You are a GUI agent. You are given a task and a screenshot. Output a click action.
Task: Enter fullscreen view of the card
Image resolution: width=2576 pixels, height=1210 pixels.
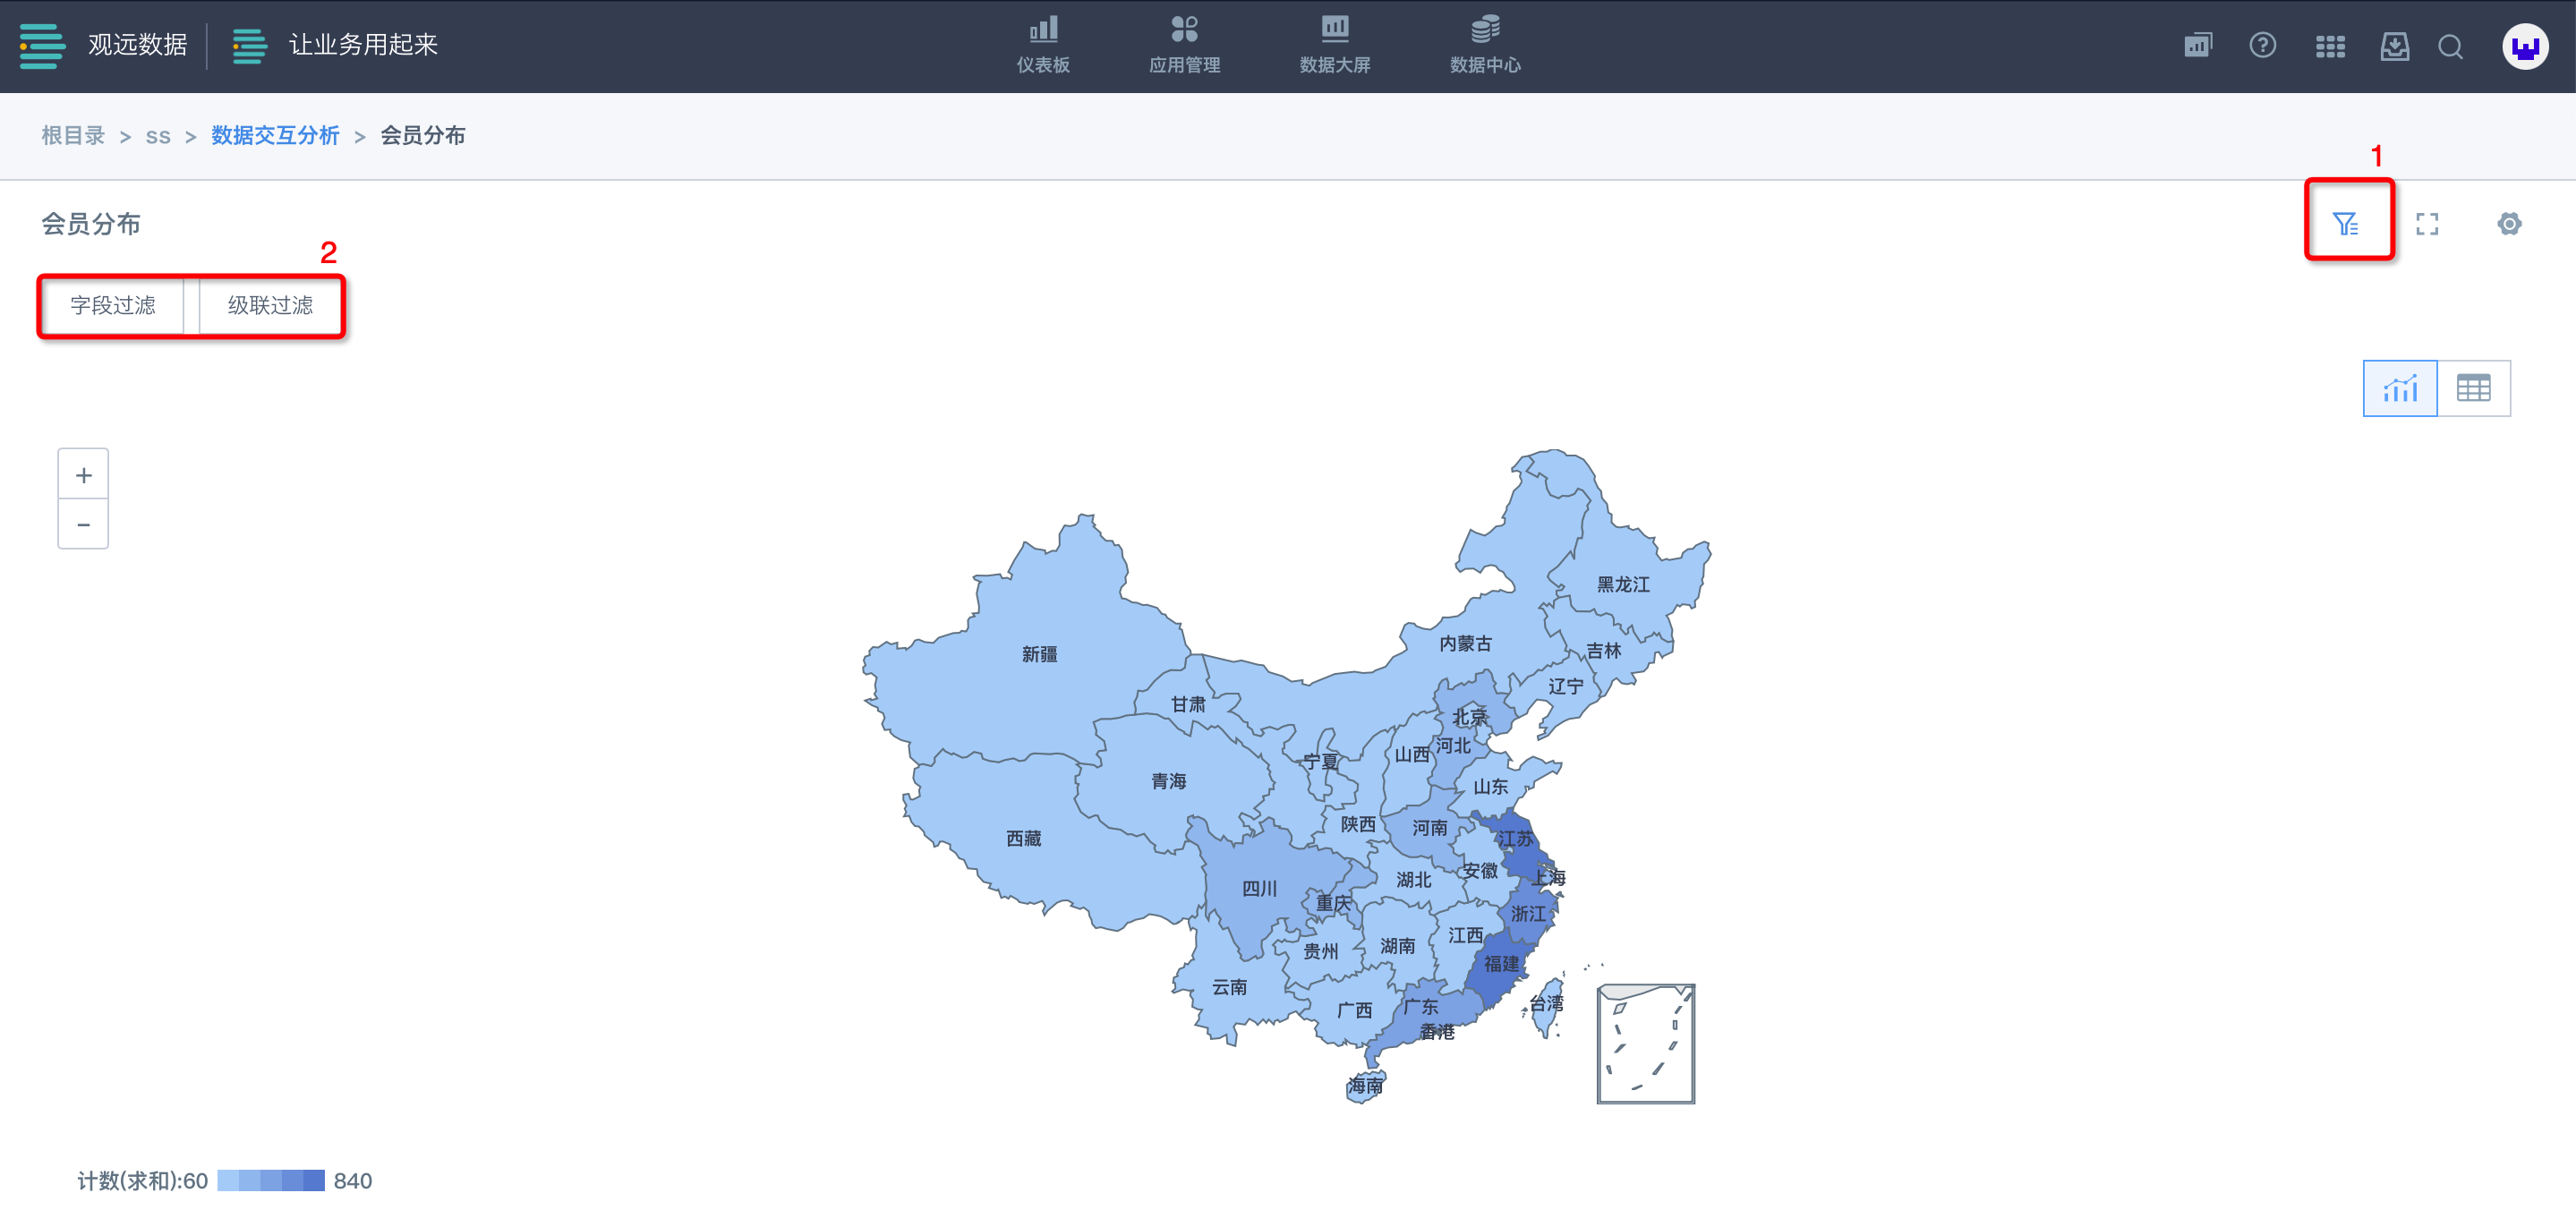click(x=2427, y=224)
